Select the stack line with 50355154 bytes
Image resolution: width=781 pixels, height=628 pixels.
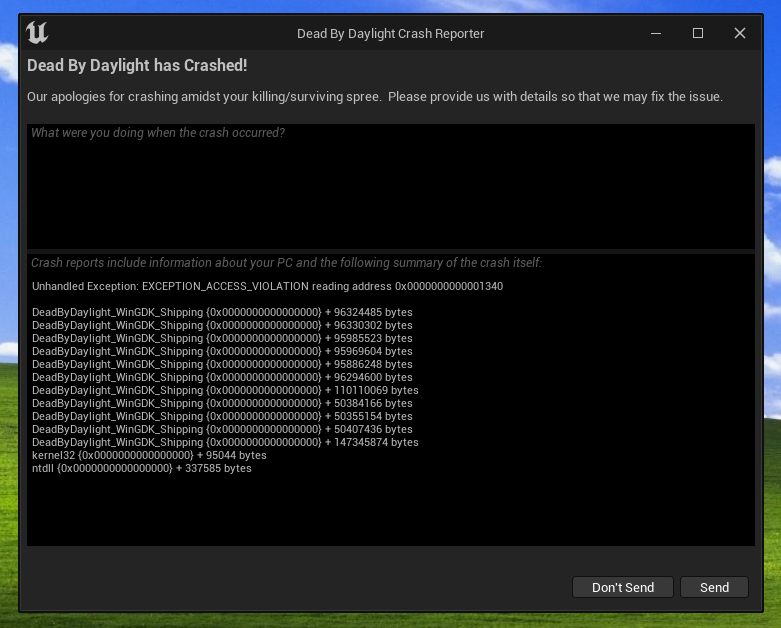[x=222, y=416]
